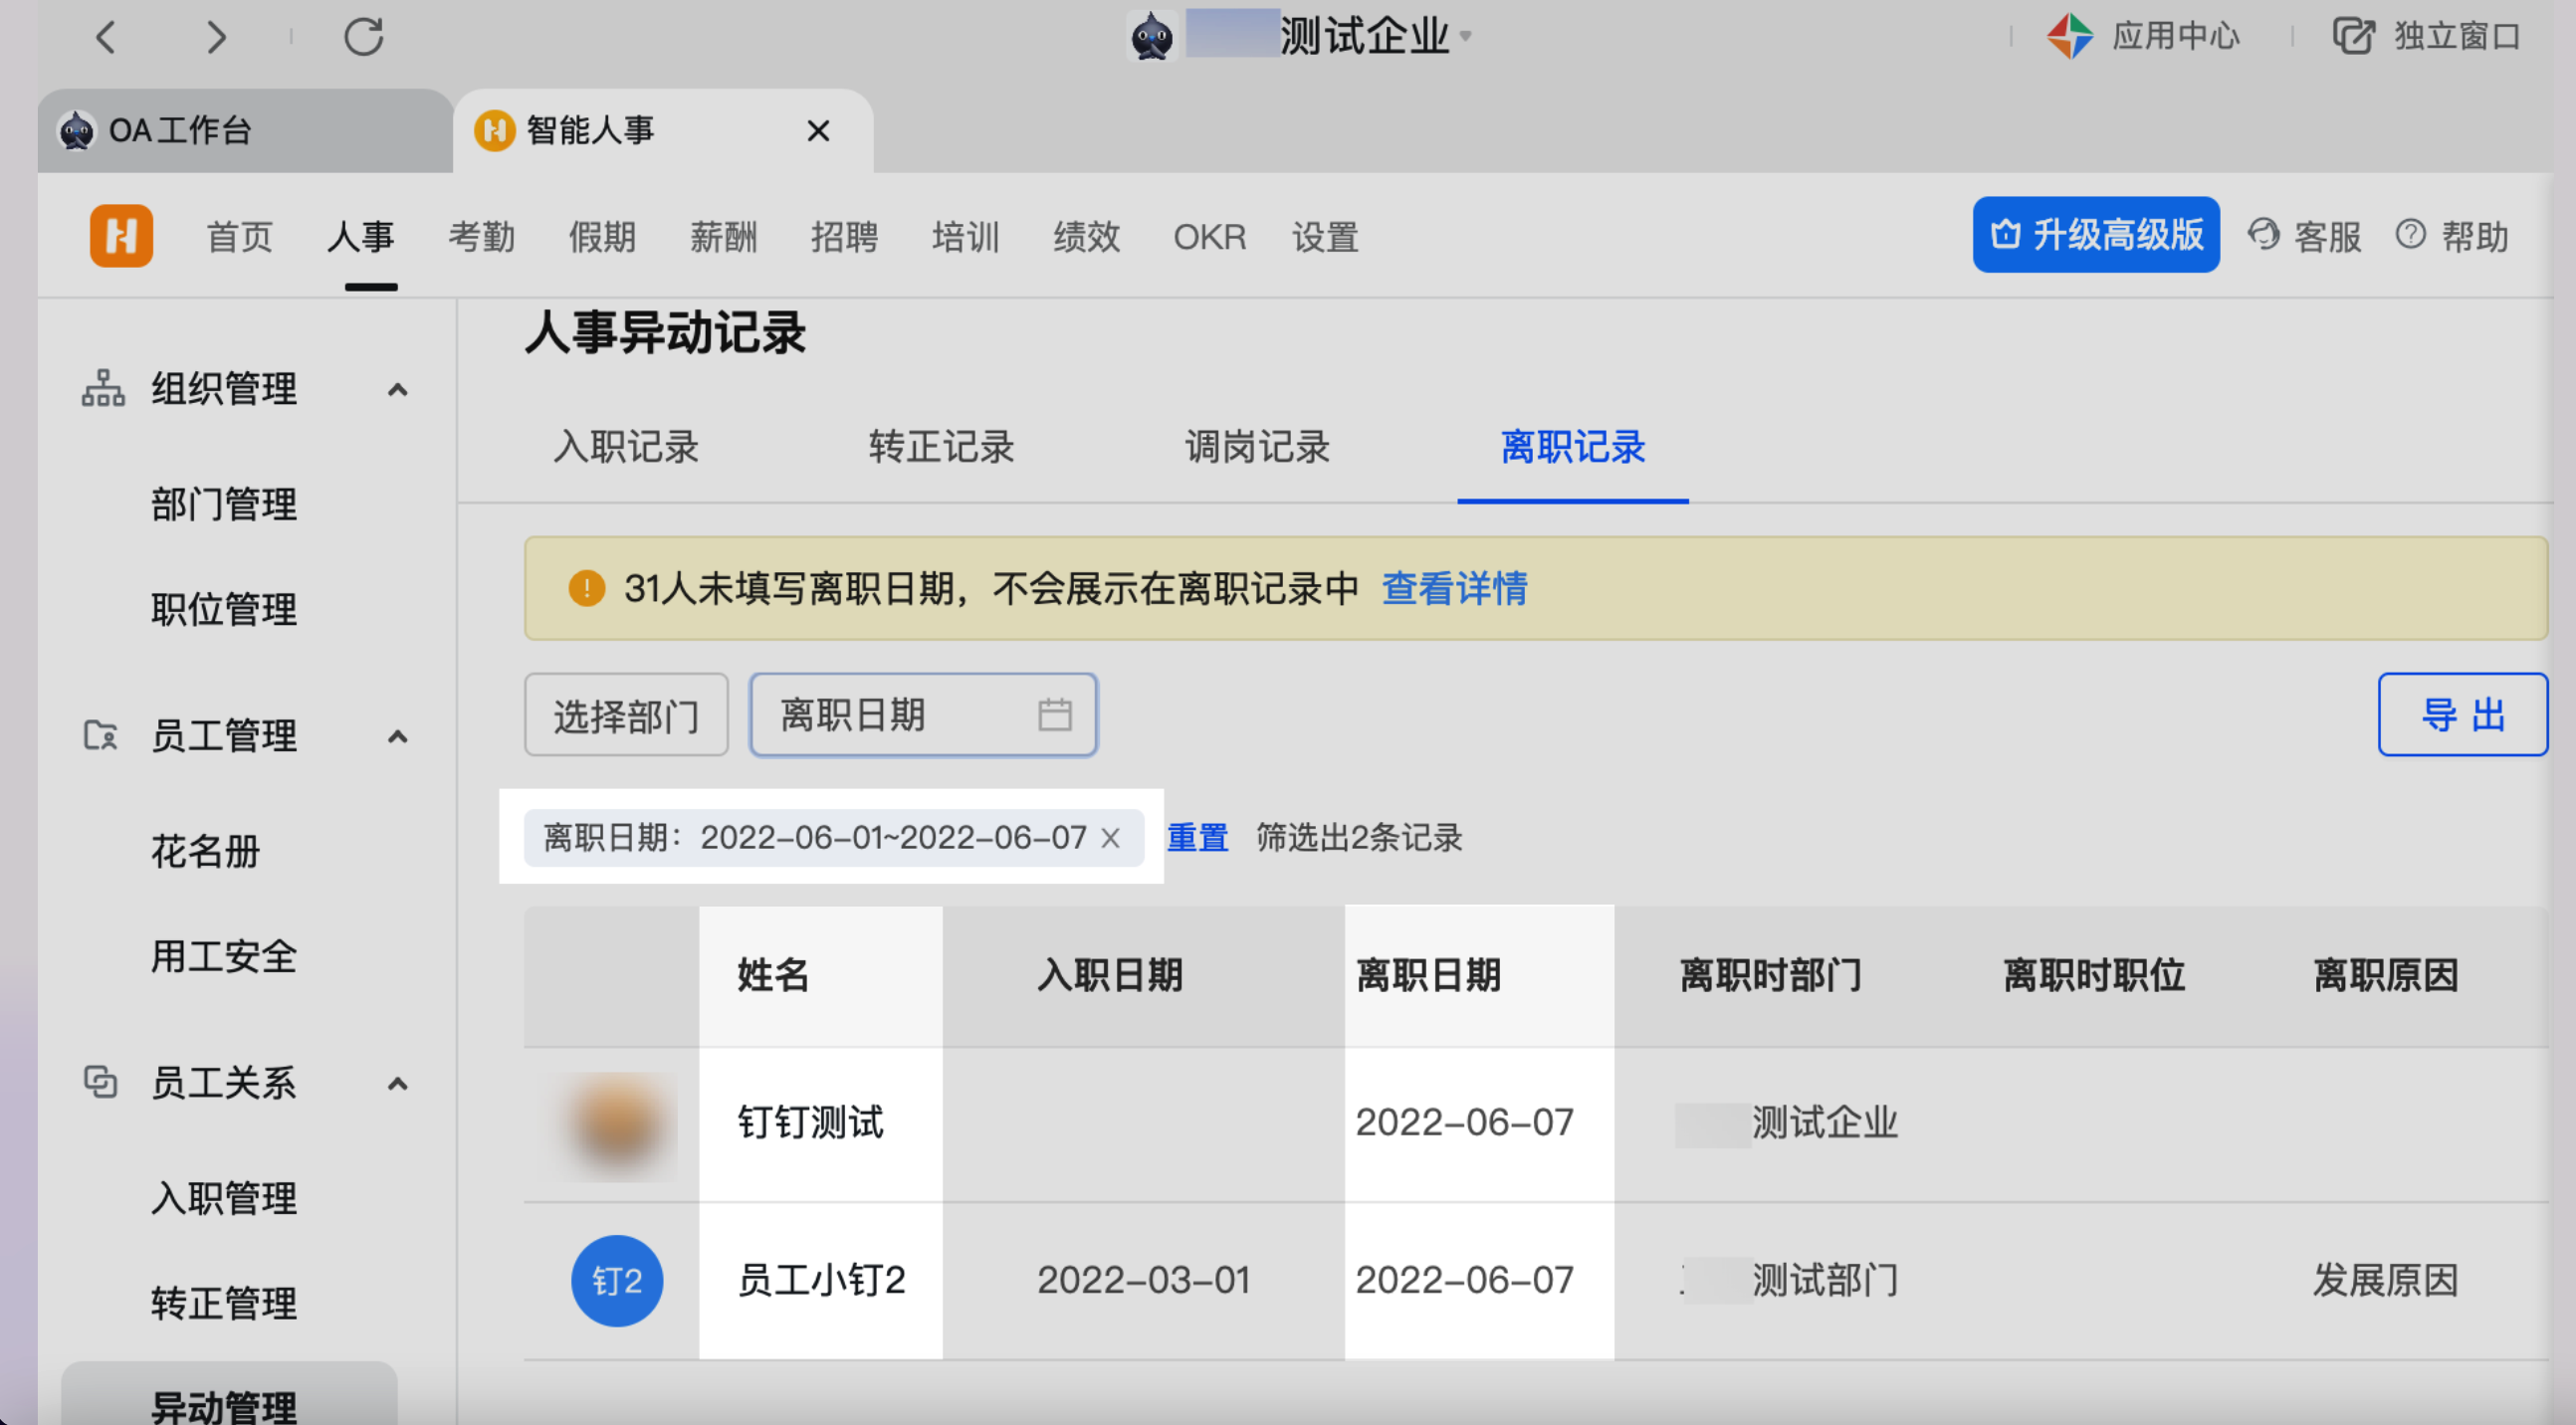
Task: Collapse the 组织管理 section chevron
Action: (398, 390)
